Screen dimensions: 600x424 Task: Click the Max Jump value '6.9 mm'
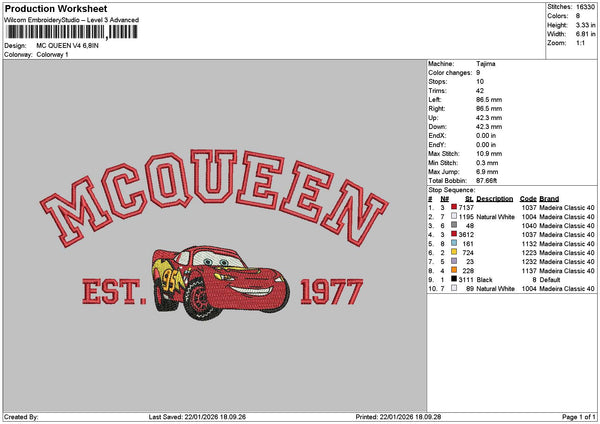pos(487,172)
